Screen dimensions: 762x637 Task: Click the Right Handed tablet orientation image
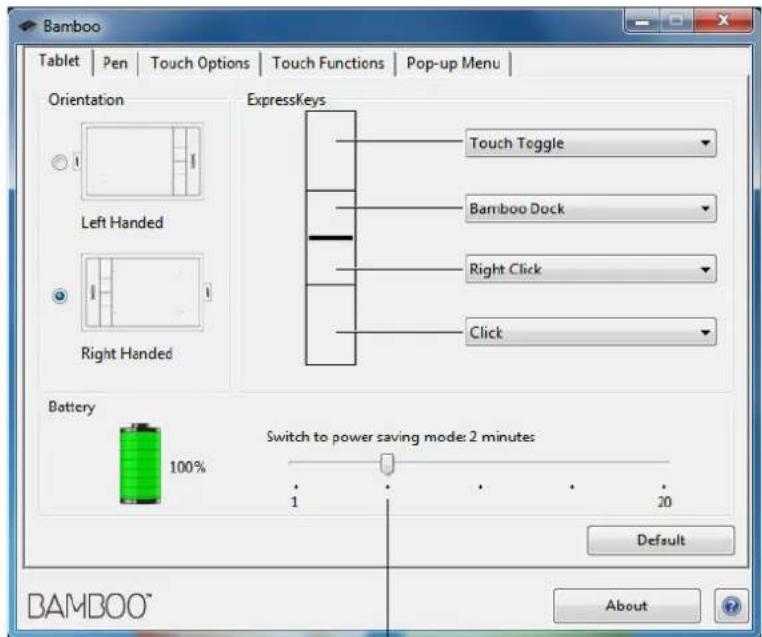tap(142, 293)
